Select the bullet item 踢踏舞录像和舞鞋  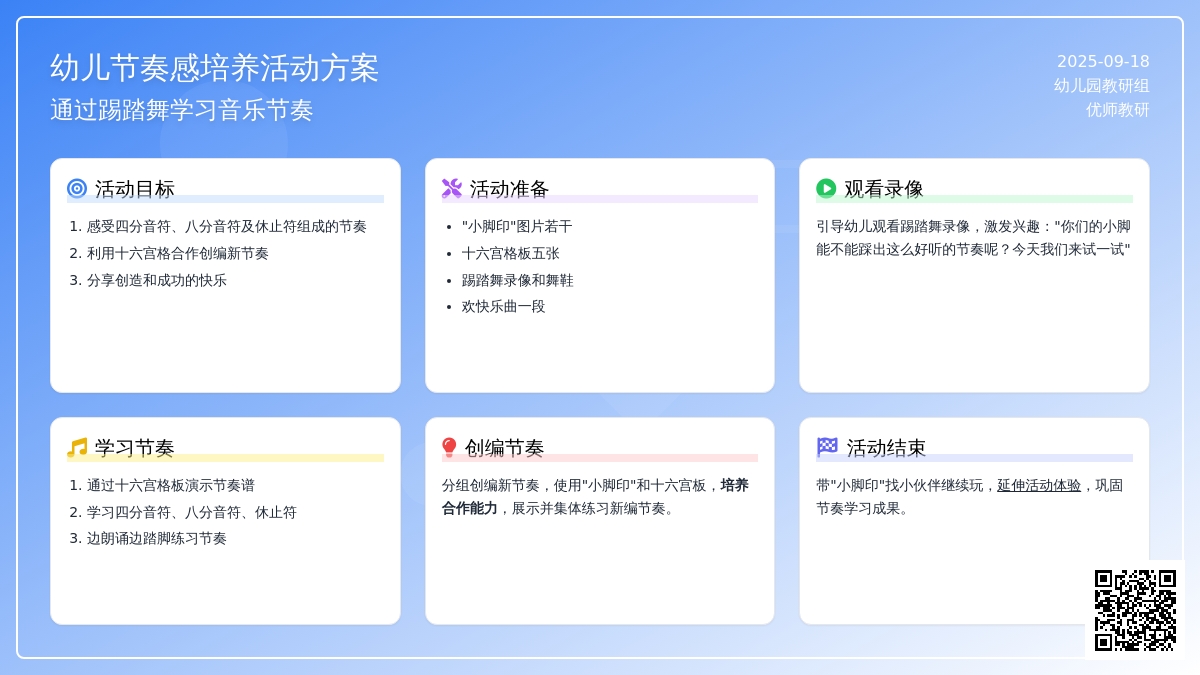pyautogui.click(x=517, y=280)
